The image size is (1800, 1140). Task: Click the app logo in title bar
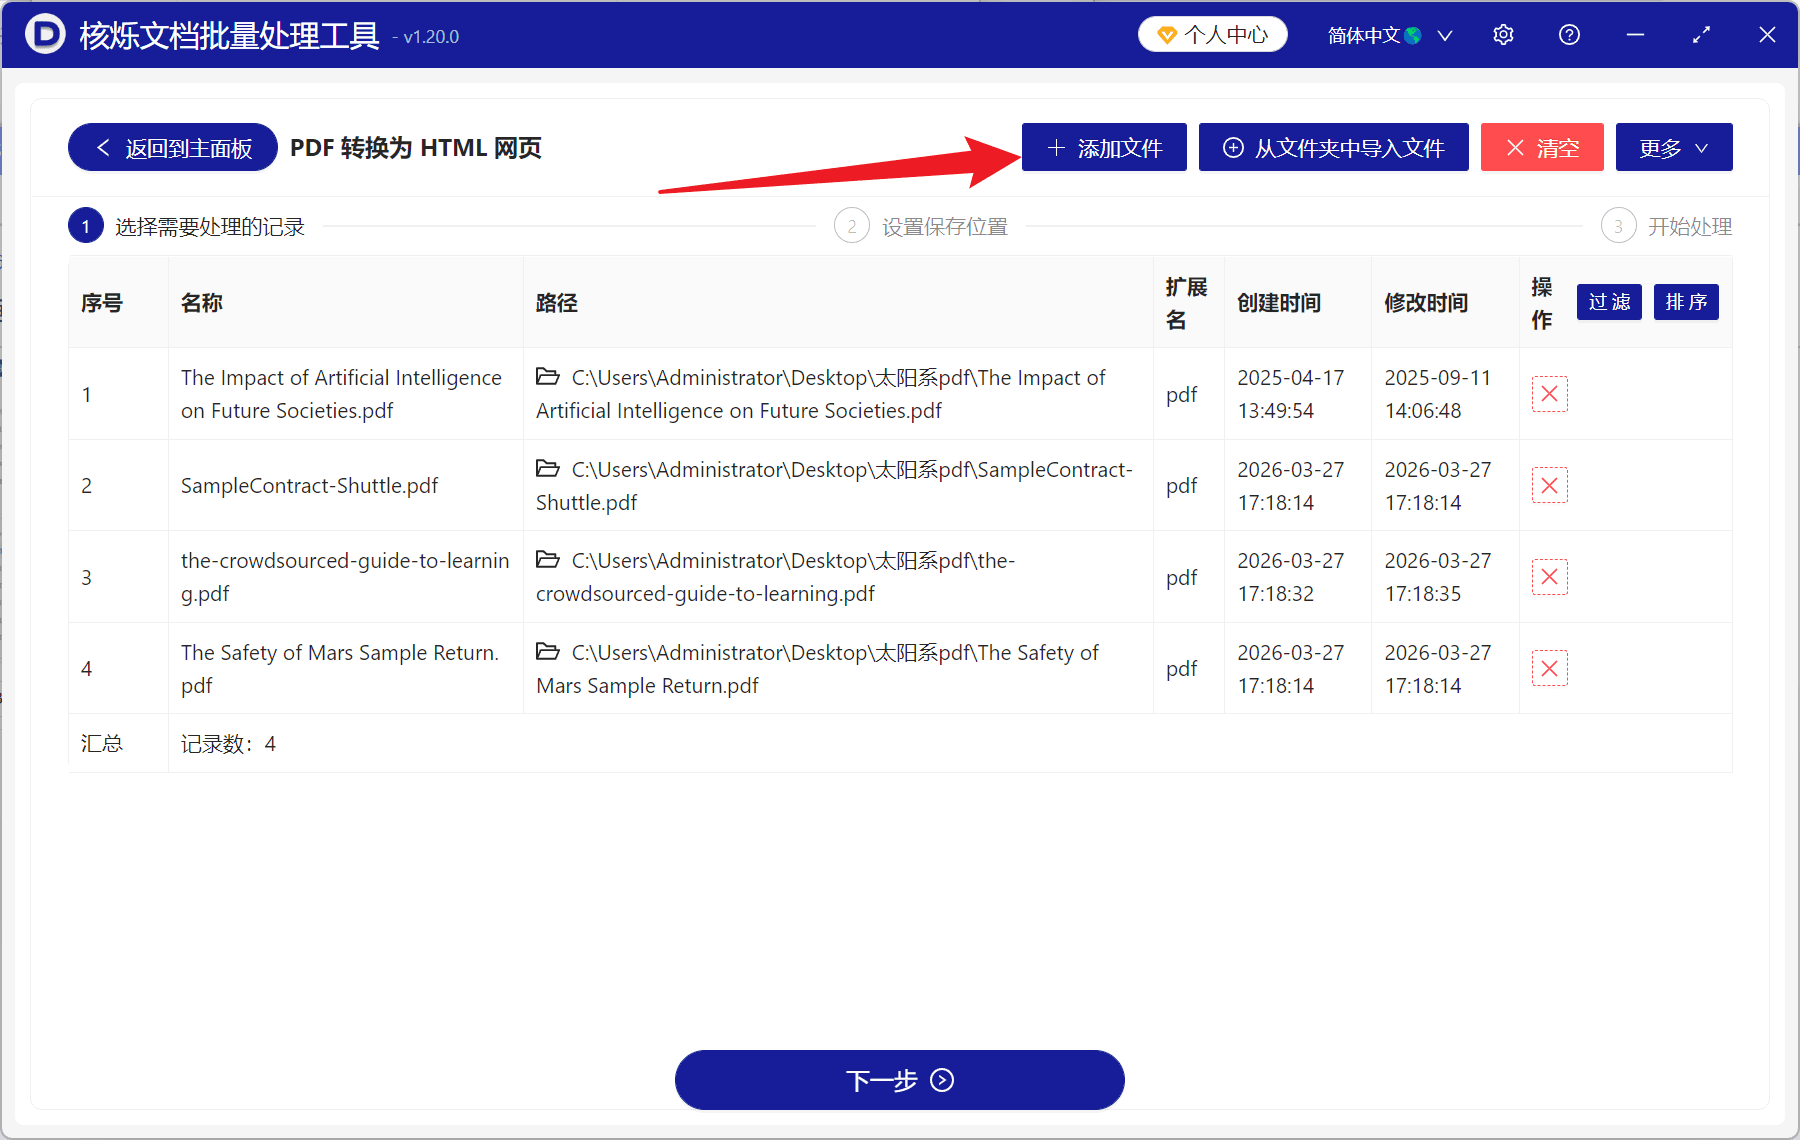45,34
